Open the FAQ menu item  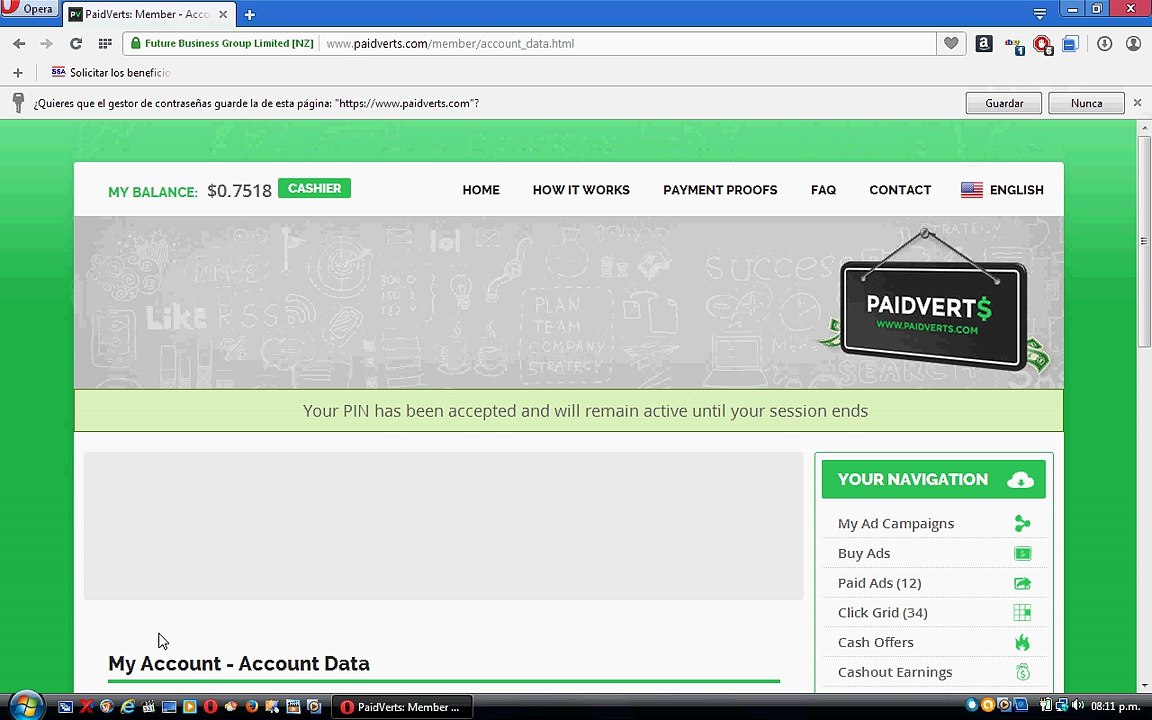tap(824, 190)
